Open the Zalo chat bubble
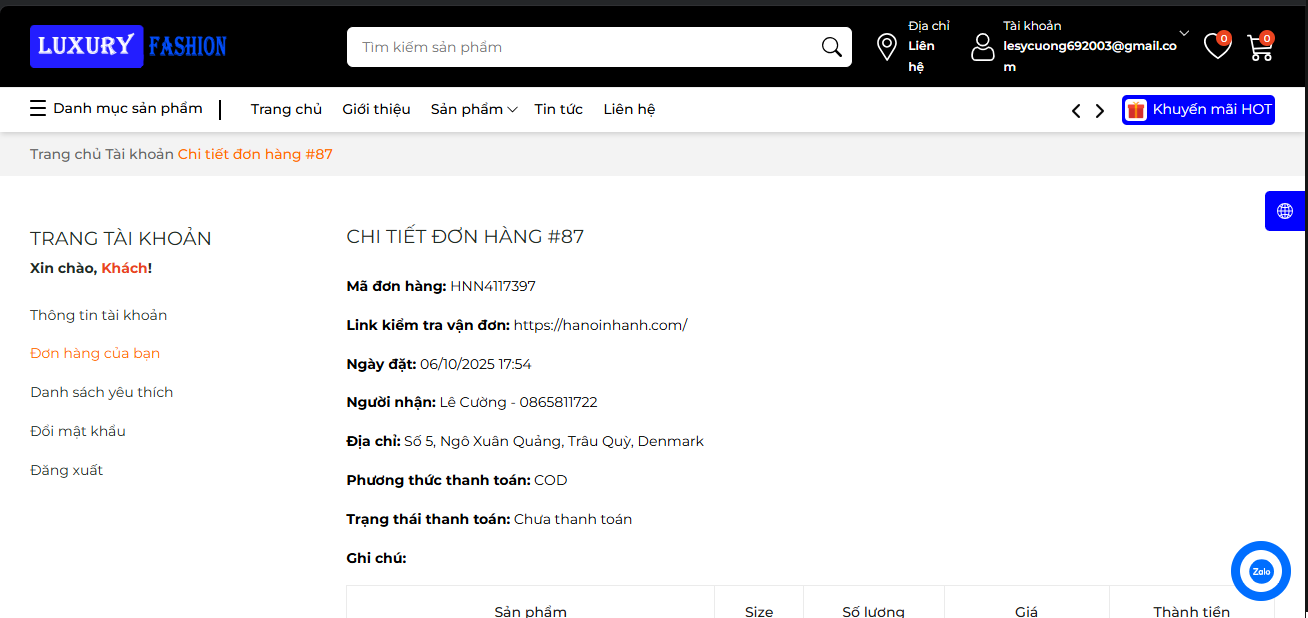This screenshot has height=618, width=1308. 1260,571
